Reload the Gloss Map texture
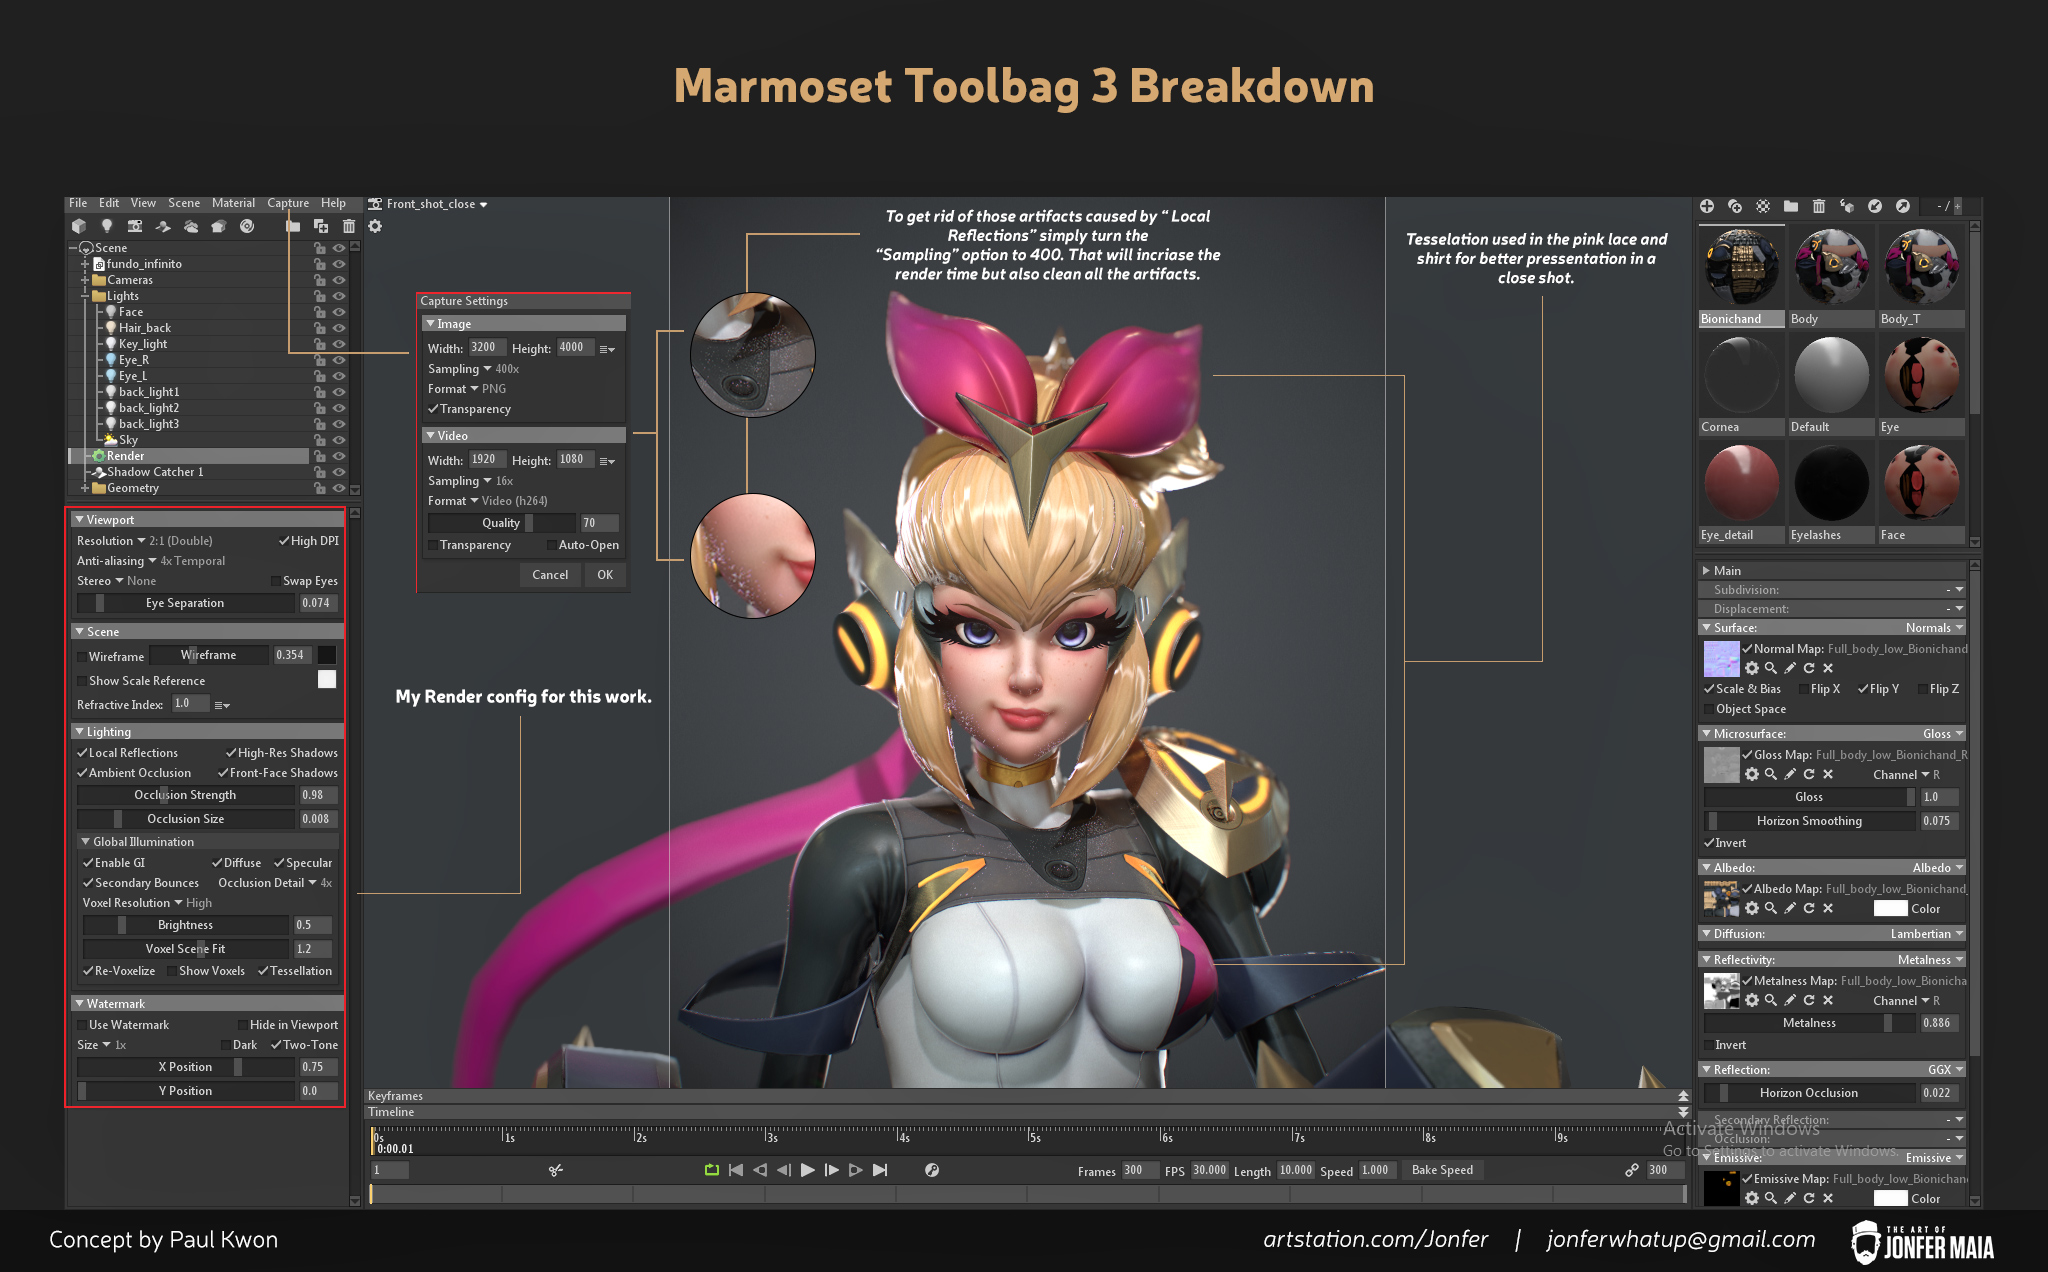Image resolution: width=2048 pixels, height=1272 pixels. click(1809, 774)
